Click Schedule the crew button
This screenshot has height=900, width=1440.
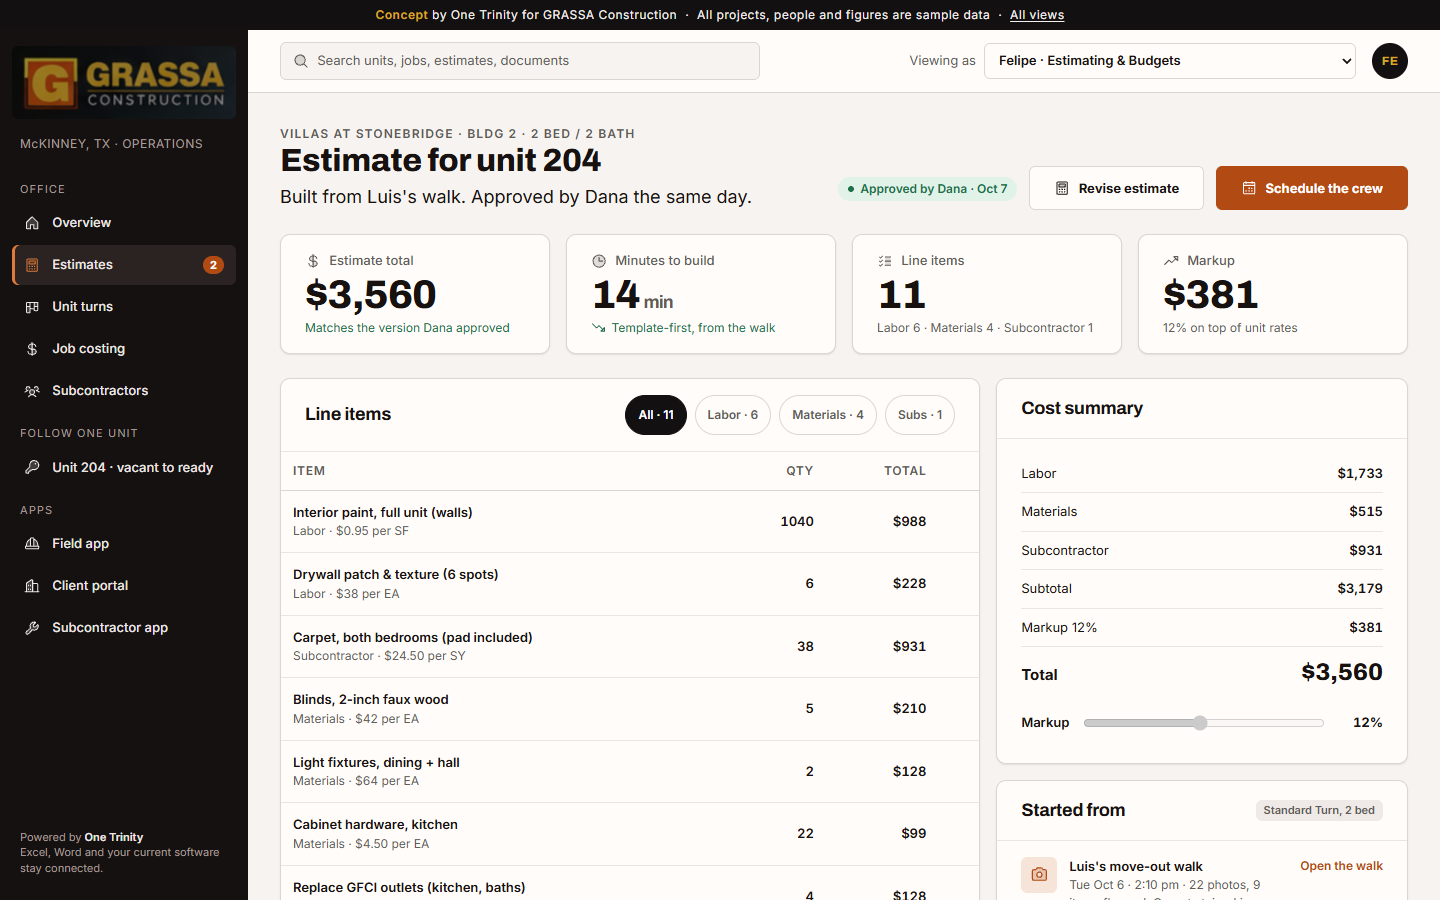1312,188
